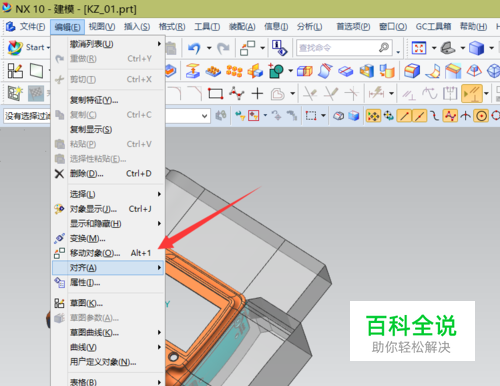The height and width of the screenshot is (386, 500).
Task: Choose 移动对象(O)... from Edit menu
Action: 108,253
